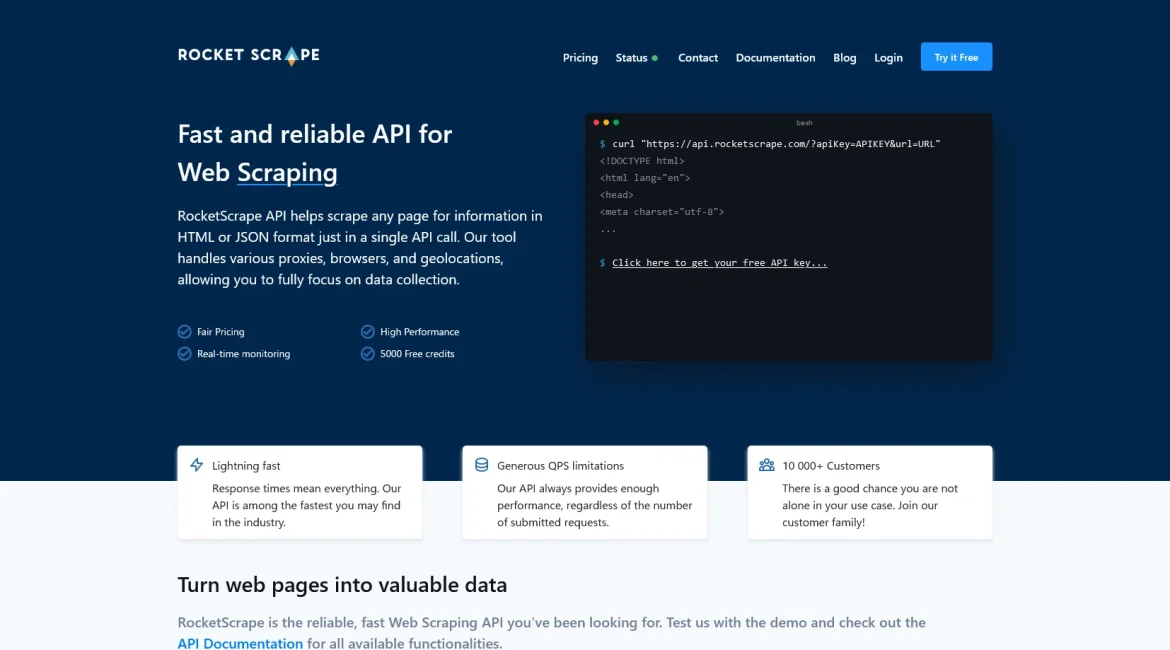Click the curl command line in terminal
Viewport: 1170px width, 650px height.
coord(770,144)
